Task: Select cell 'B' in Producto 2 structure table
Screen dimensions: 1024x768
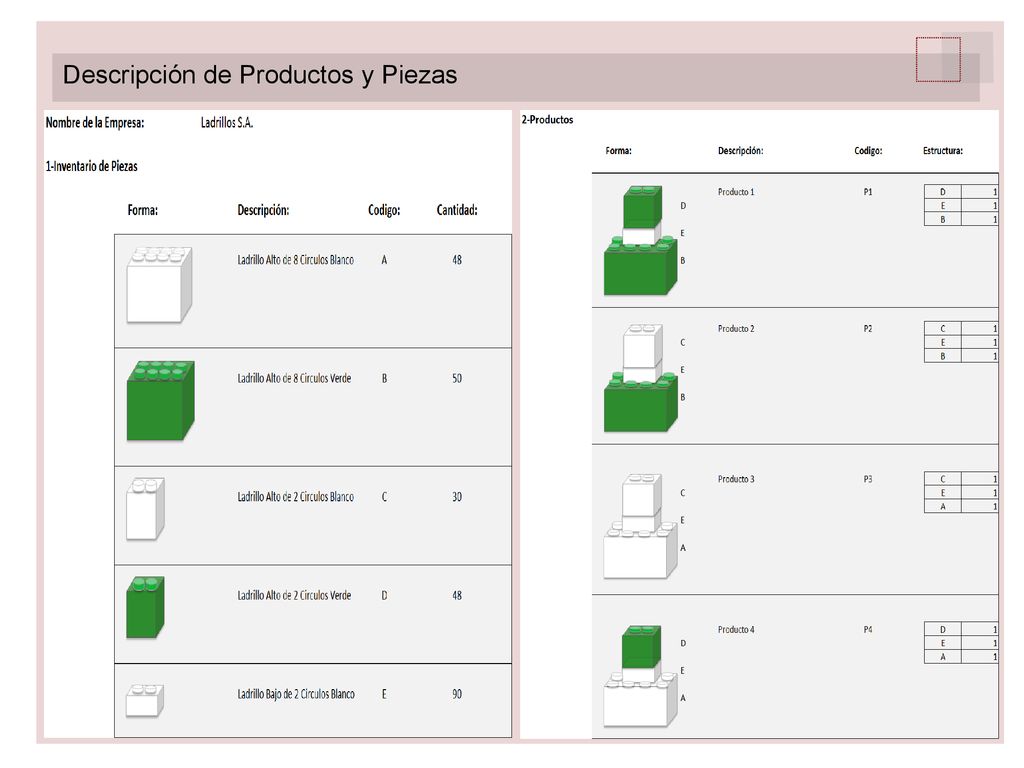Action: (942, 357)
